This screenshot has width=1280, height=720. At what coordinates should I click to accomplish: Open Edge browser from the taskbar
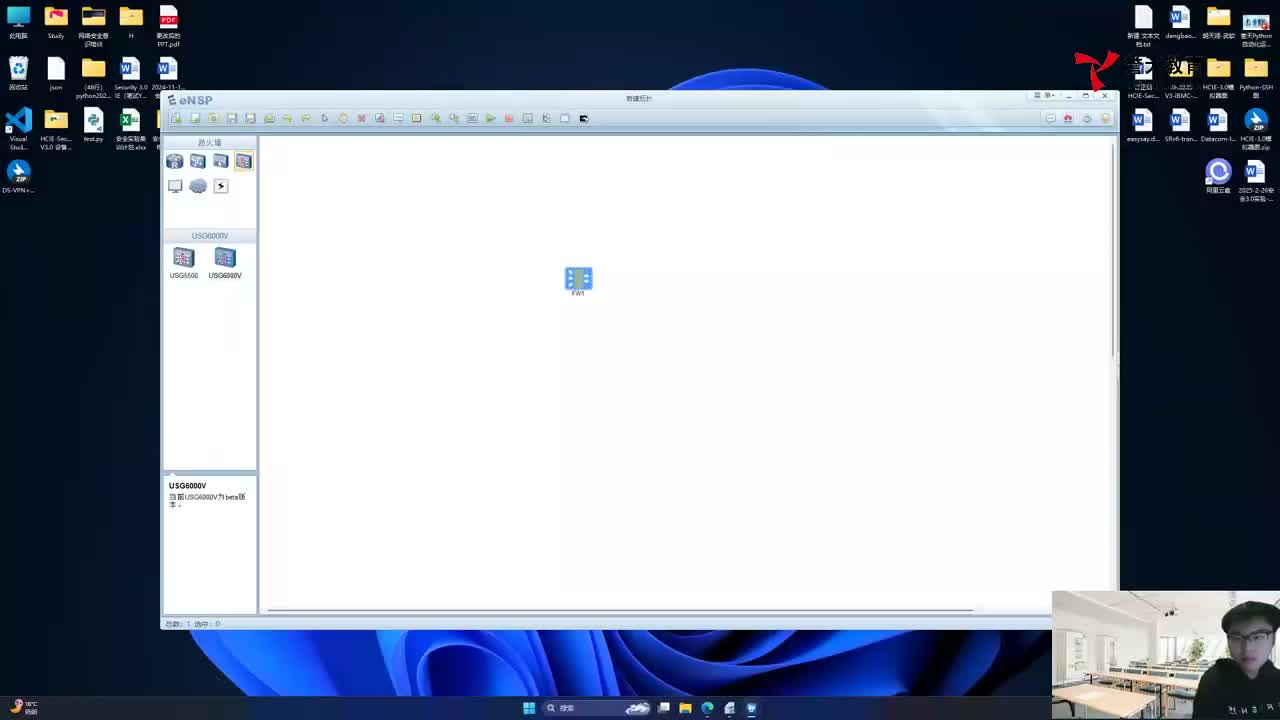coord(707,708)
